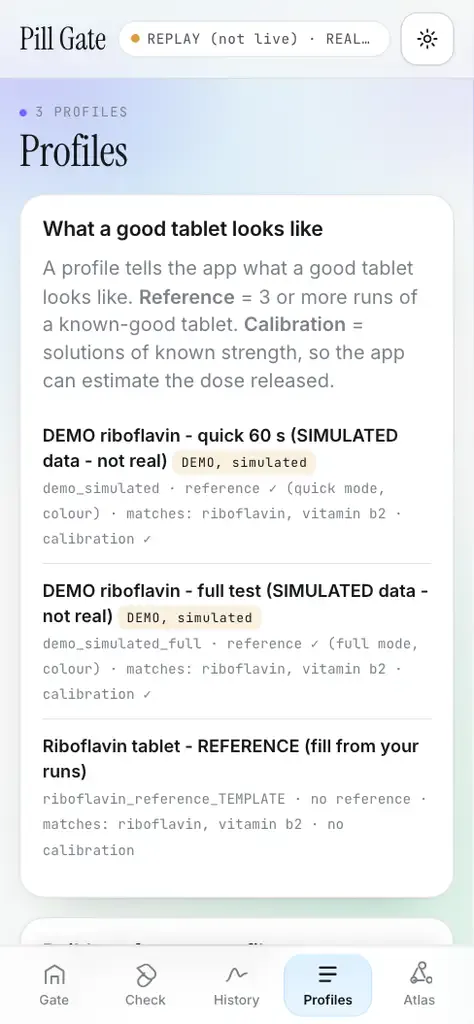The image size is (474, 1024).
Task: Open the Atlas graph icon
Action: tap(419, 974)
